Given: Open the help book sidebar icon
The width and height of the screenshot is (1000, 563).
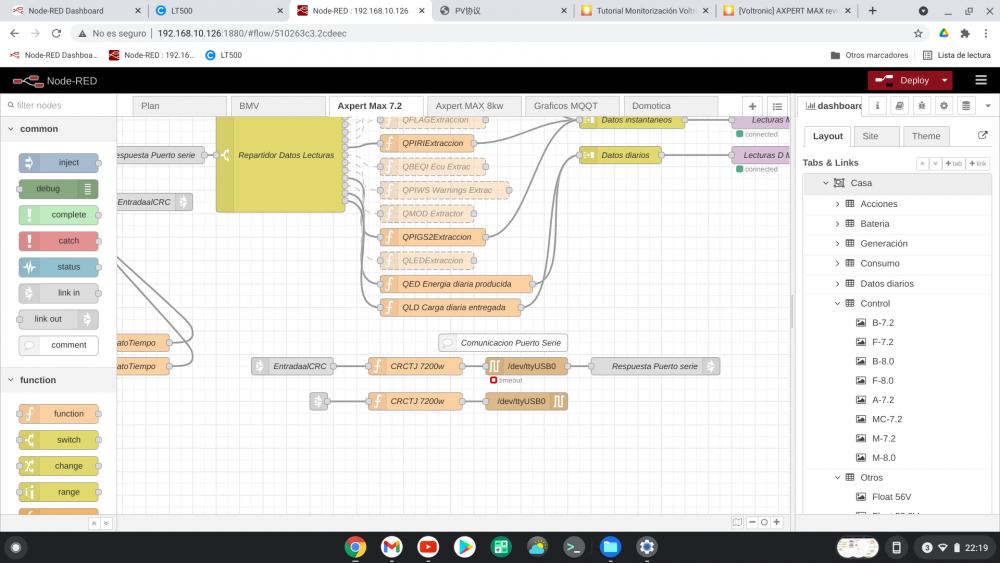Looking at the screenshot, I should click(899, 106).
